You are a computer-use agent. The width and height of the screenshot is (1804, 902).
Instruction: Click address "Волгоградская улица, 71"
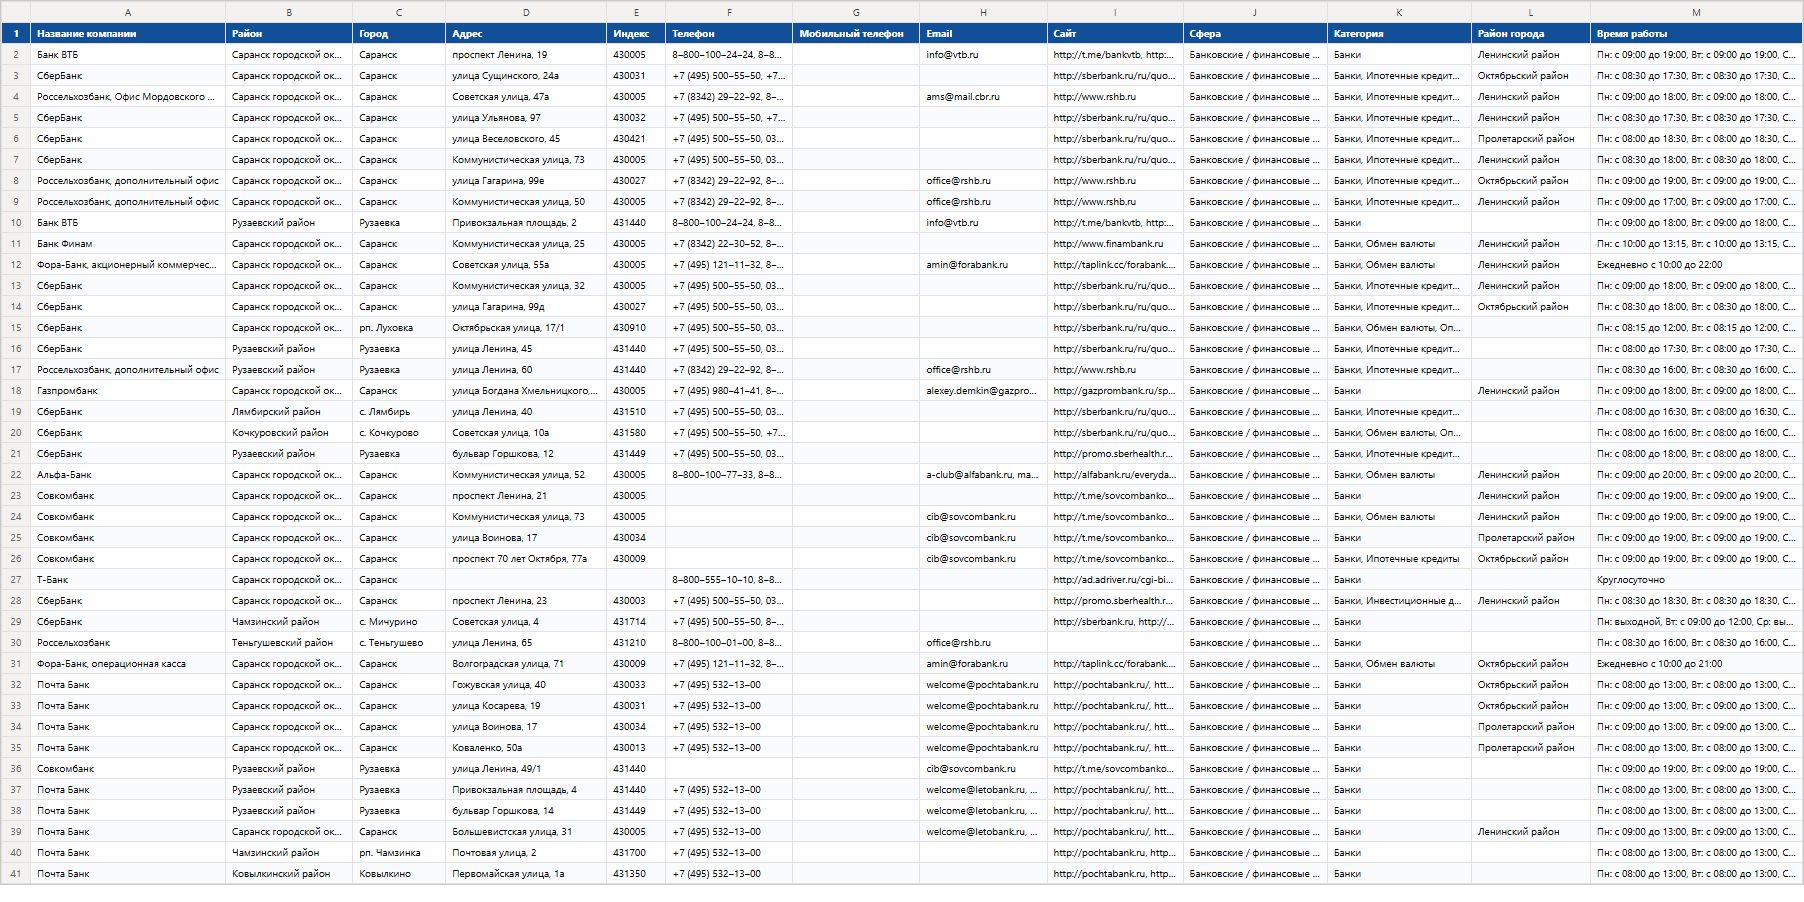526,664
